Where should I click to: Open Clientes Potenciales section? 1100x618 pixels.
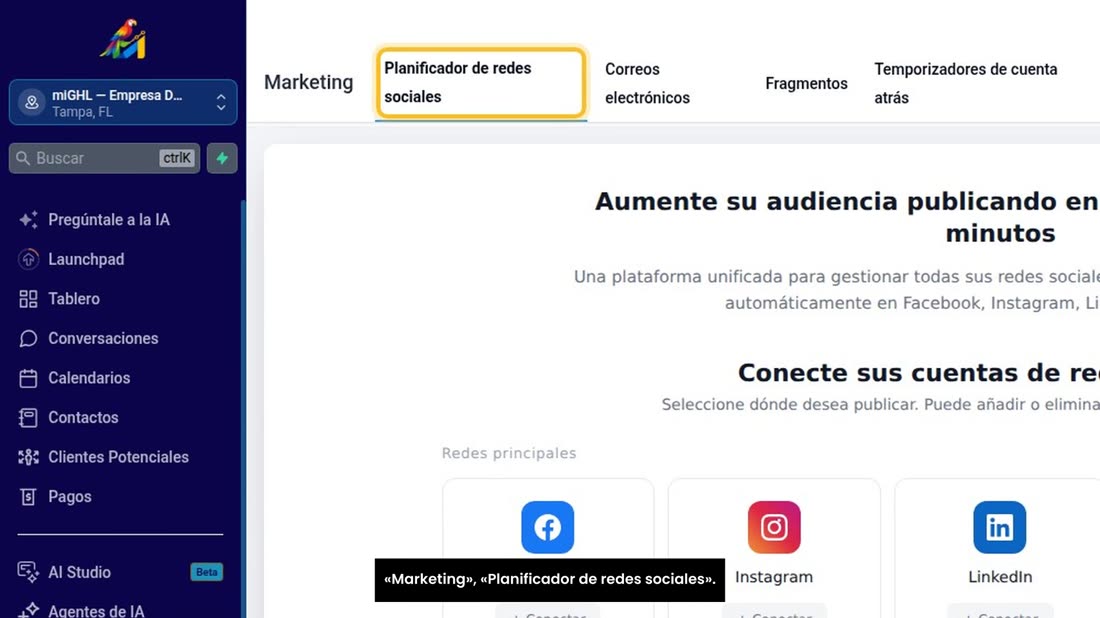[118, 457]
